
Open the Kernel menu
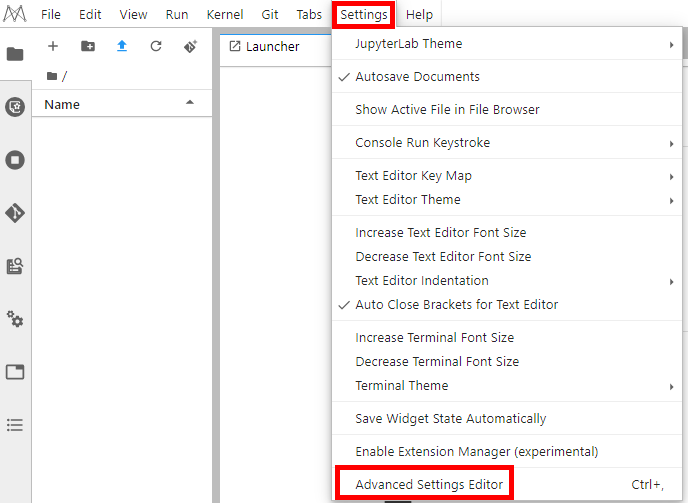point(225,14)
